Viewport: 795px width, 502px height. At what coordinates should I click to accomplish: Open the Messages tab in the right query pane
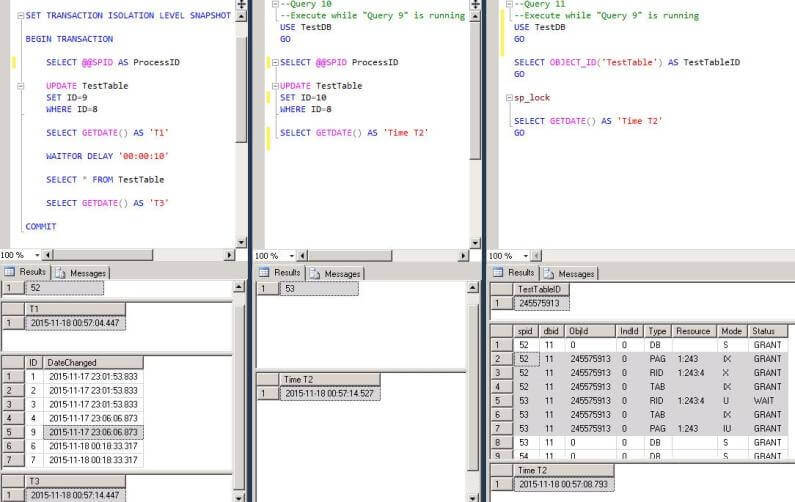coord(569,273)
